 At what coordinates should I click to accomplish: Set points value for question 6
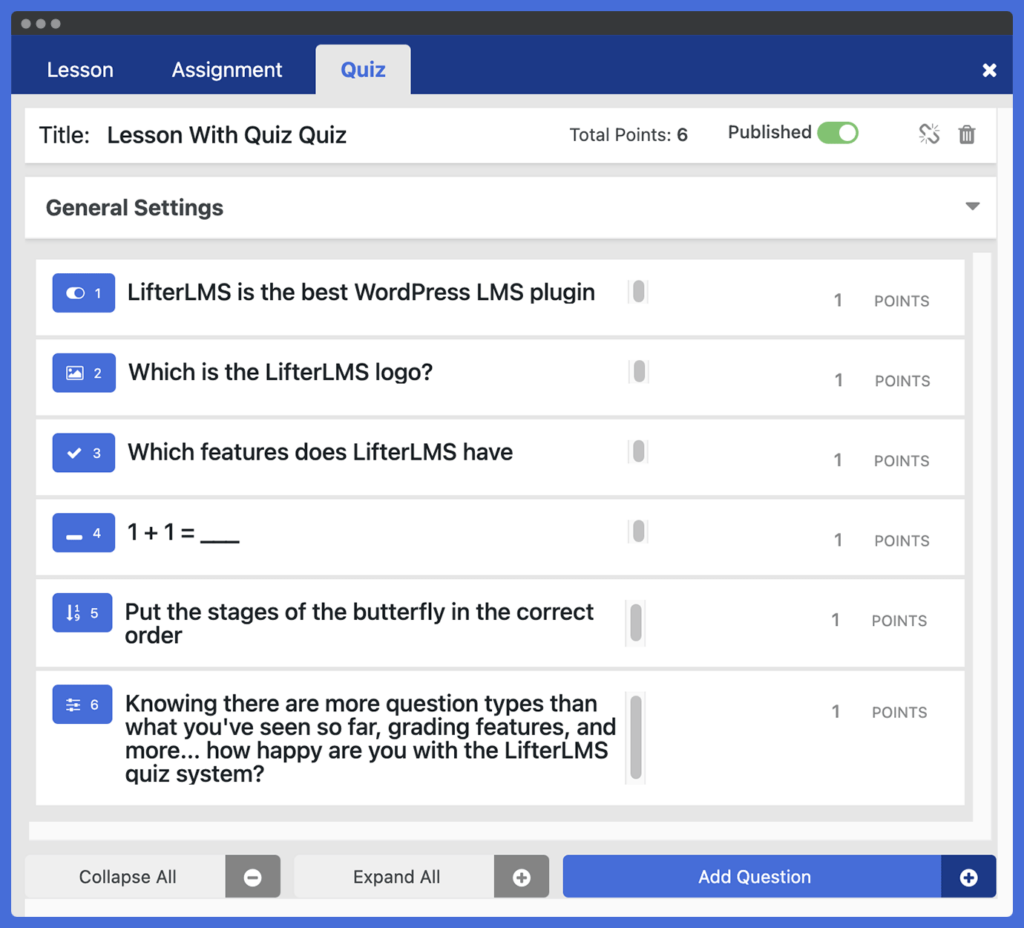click(835, 711)
